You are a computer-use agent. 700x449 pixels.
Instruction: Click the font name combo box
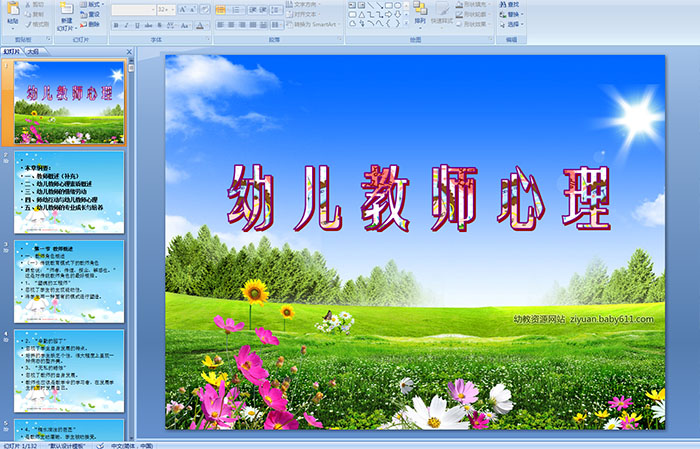click(x=133, y=10)
